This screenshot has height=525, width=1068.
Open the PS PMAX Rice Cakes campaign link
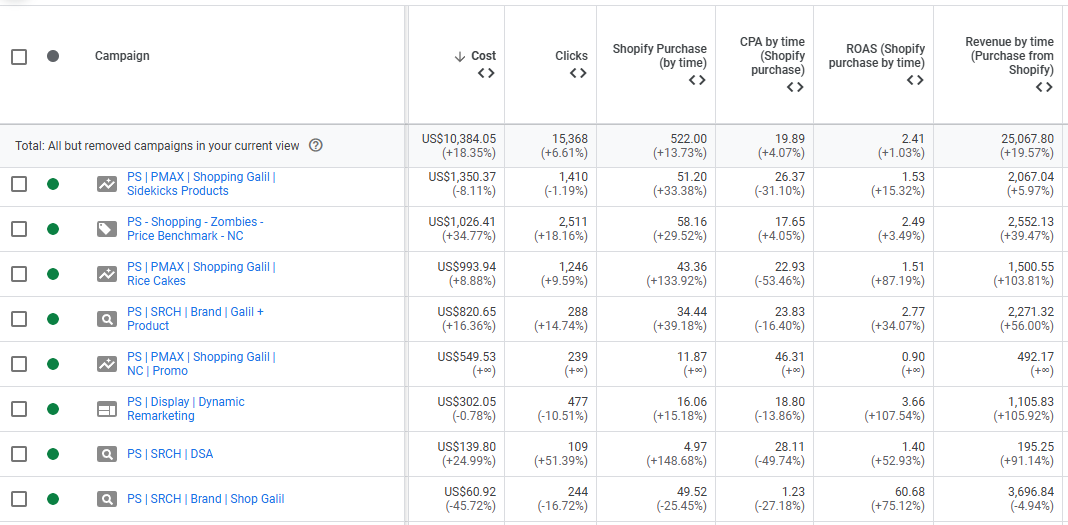(200, 274)
